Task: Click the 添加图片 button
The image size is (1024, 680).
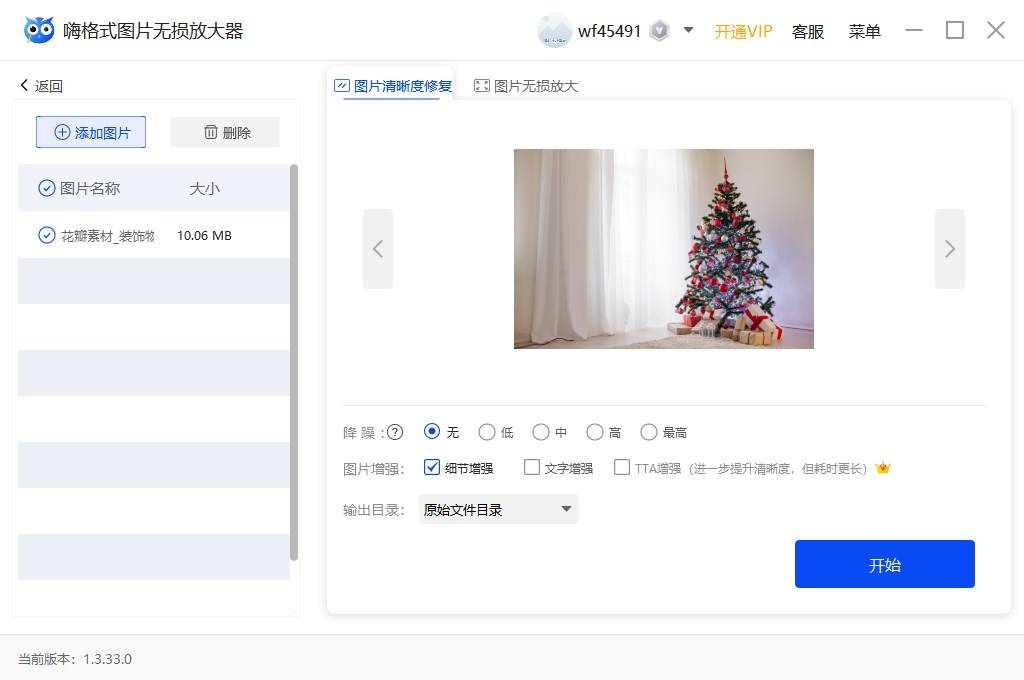Action: click(x=91, y=133)
